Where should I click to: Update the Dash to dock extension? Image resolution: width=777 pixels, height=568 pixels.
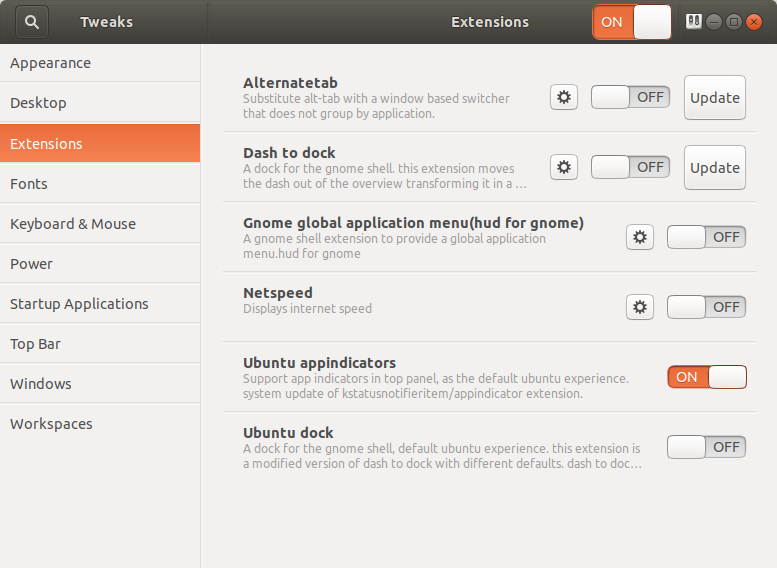[x=715, y=168]
